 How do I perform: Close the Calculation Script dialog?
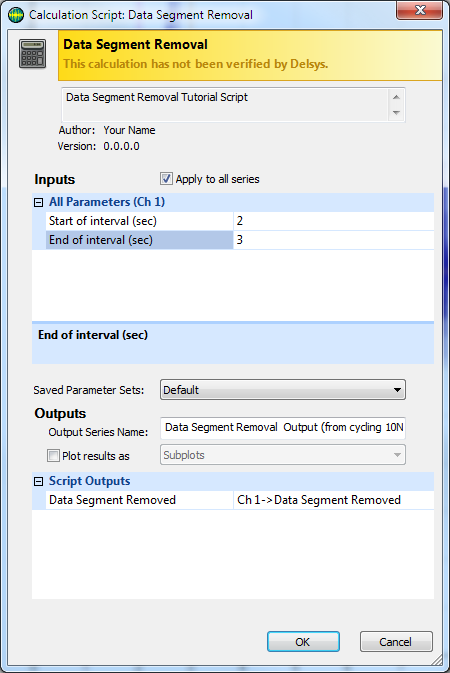(x=419, y=10)
